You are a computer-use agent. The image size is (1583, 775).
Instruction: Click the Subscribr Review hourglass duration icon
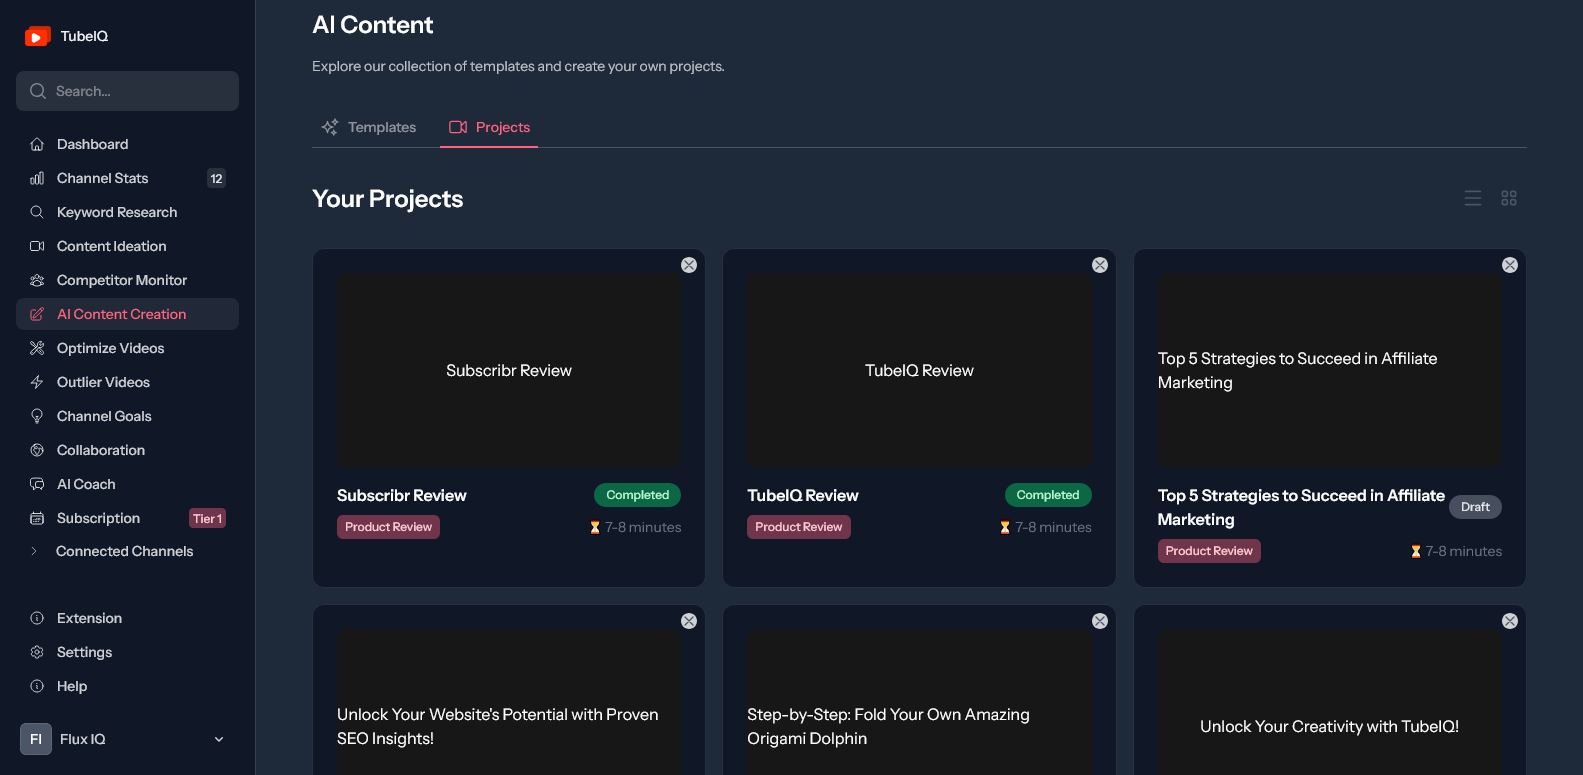pyautogui.click(x=595, y=527)
